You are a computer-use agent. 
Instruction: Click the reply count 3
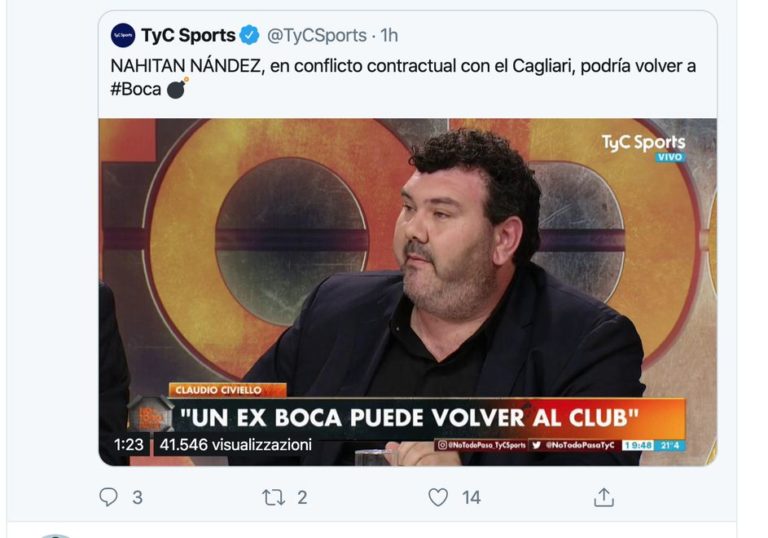[x=138, y=498]
